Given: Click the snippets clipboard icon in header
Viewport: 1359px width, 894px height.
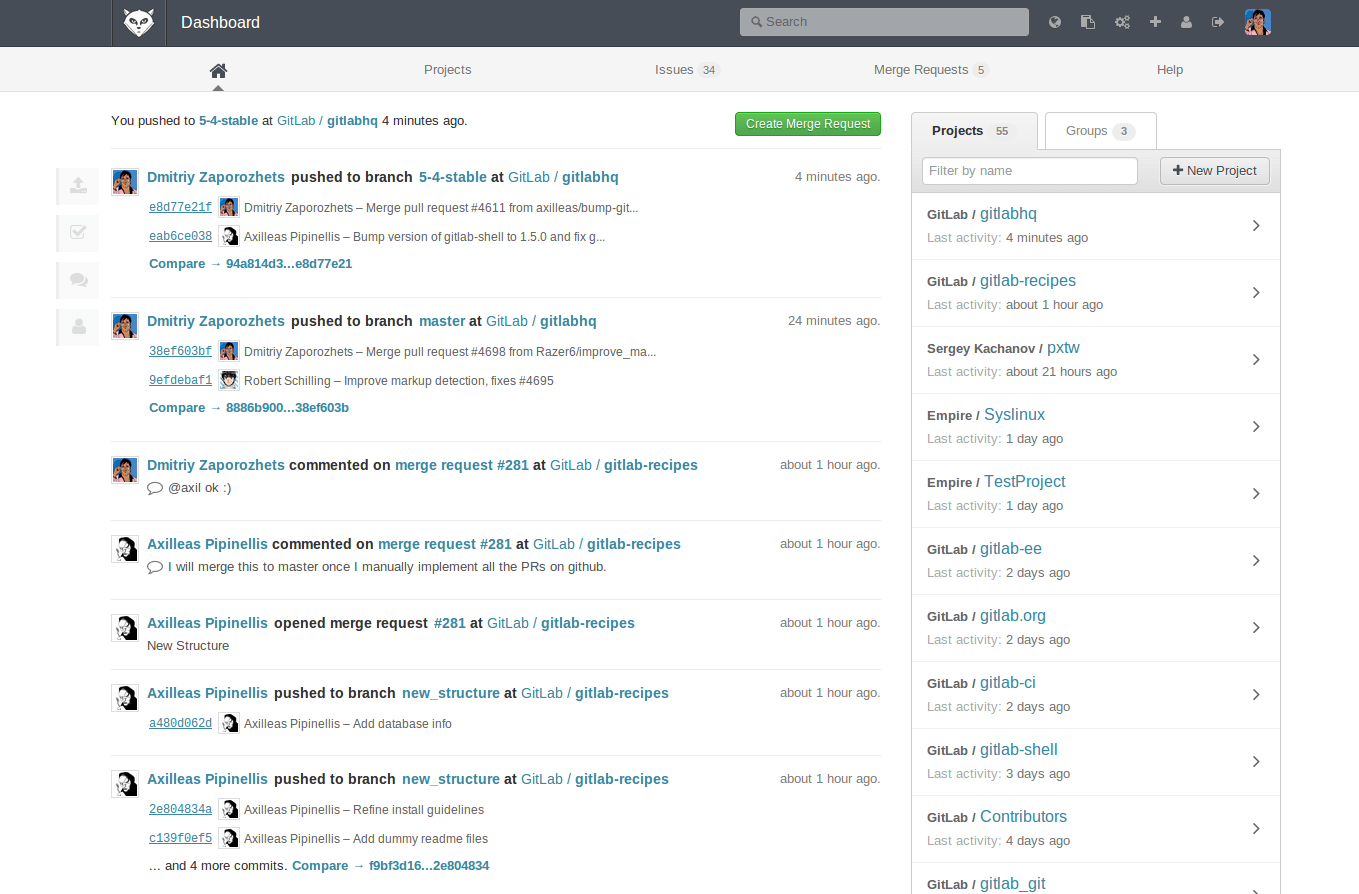Looking at the screenshot, I should (x=1088, y=20).
